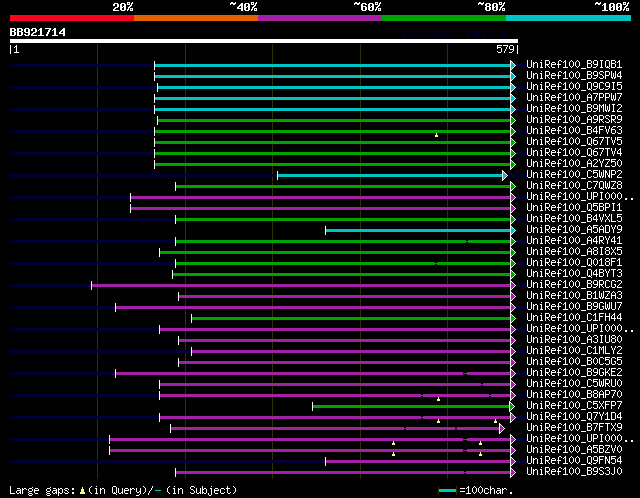Click the white query sequence bar

coord(264,41)
